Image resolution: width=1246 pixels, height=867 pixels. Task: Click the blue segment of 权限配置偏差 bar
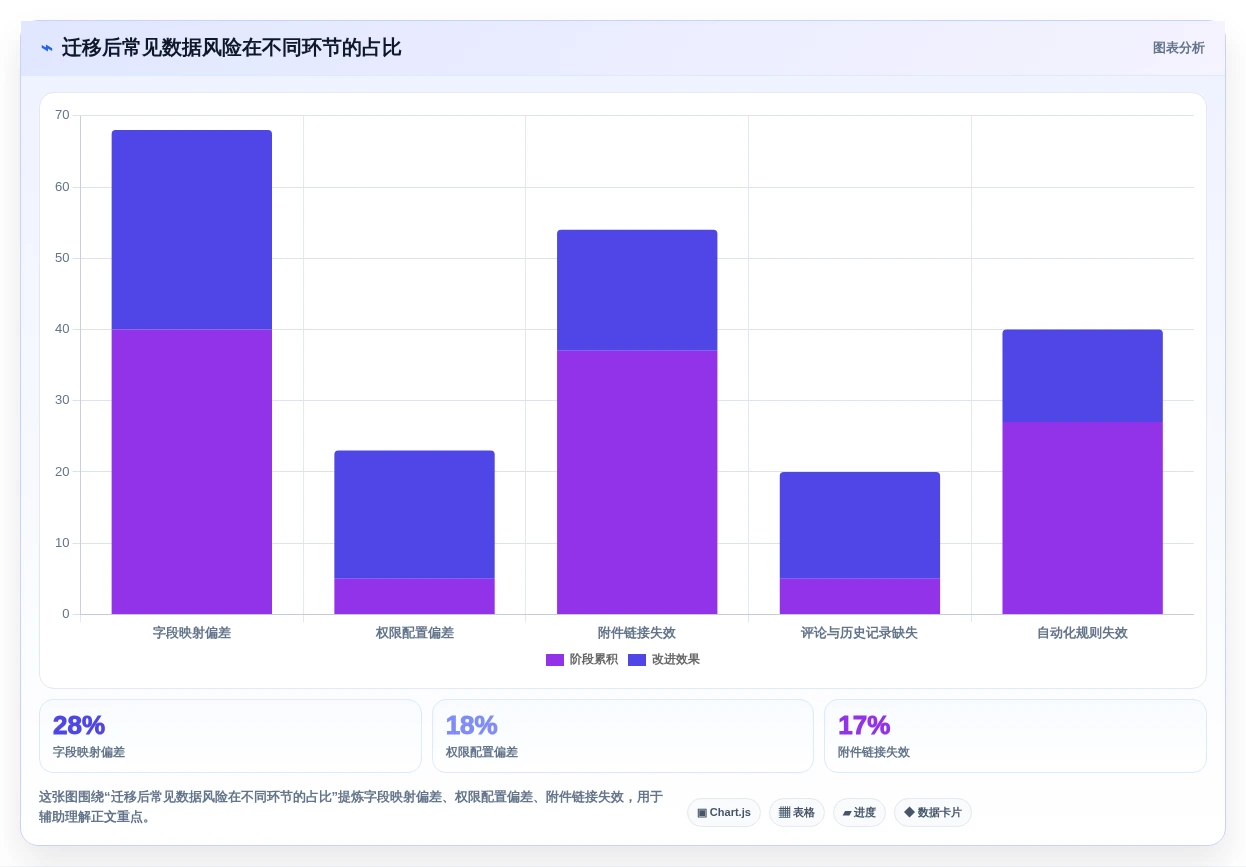point(414,515)
